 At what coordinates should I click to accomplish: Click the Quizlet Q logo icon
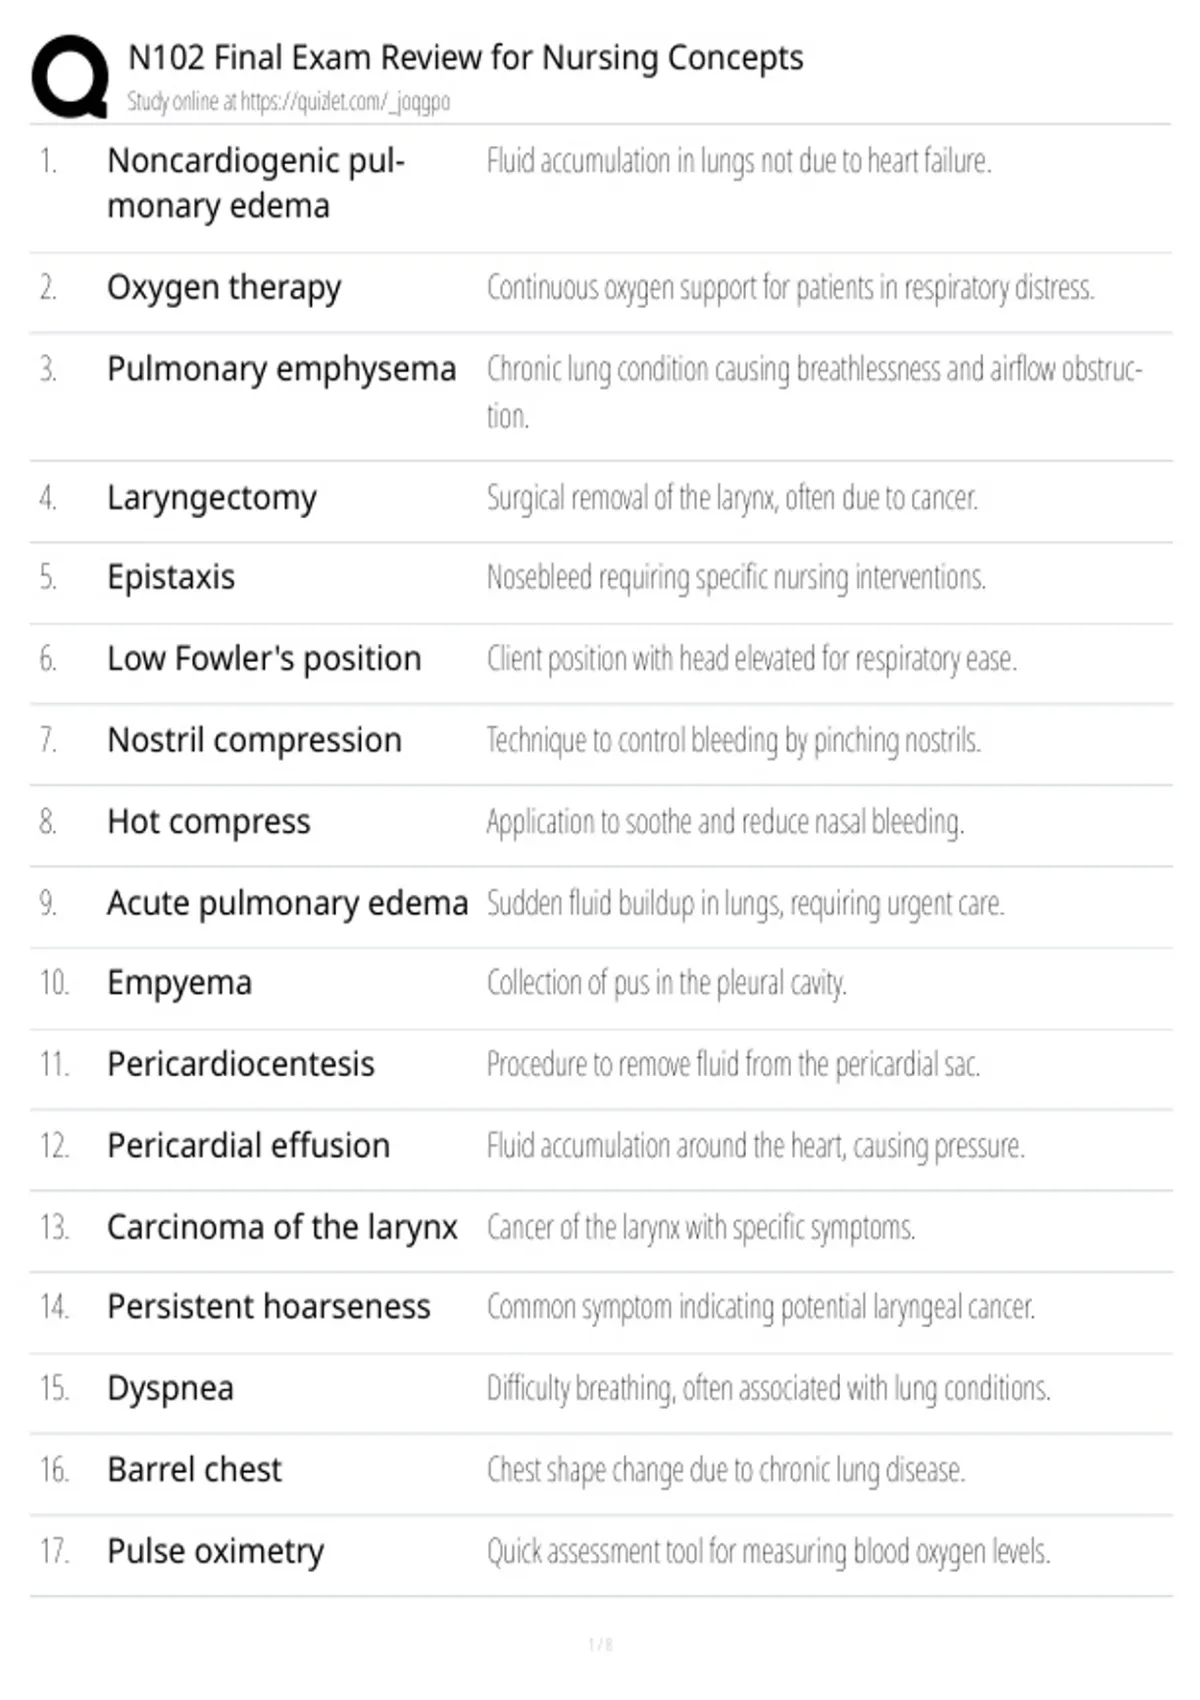pos(70,77)
